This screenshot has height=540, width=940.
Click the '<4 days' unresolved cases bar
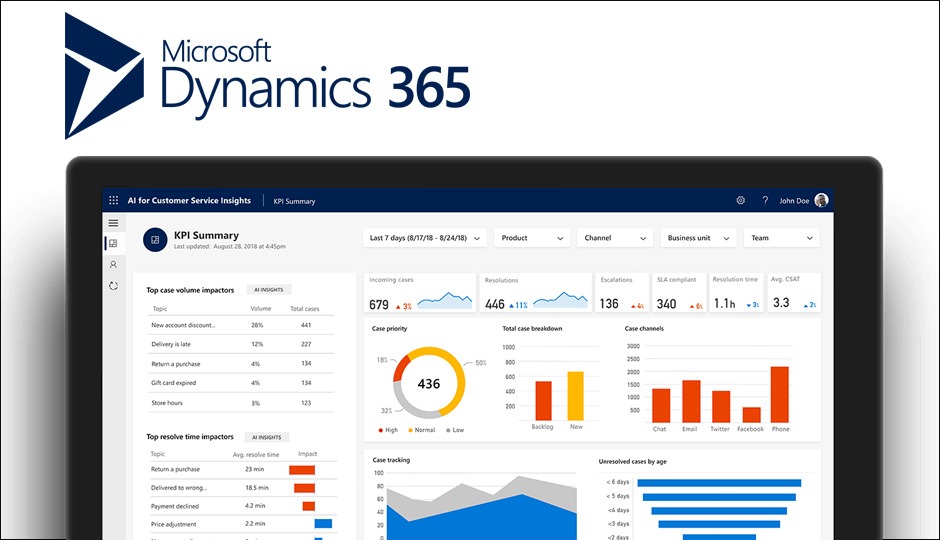[x=719, y=511]
